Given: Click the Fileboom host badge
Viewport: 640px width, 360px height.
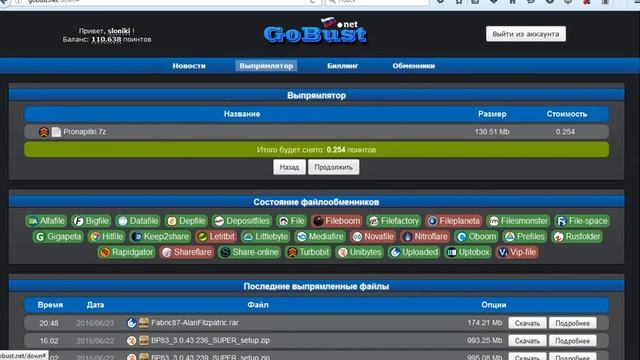Looking at the screenshot, I should (x=337, y=221).
